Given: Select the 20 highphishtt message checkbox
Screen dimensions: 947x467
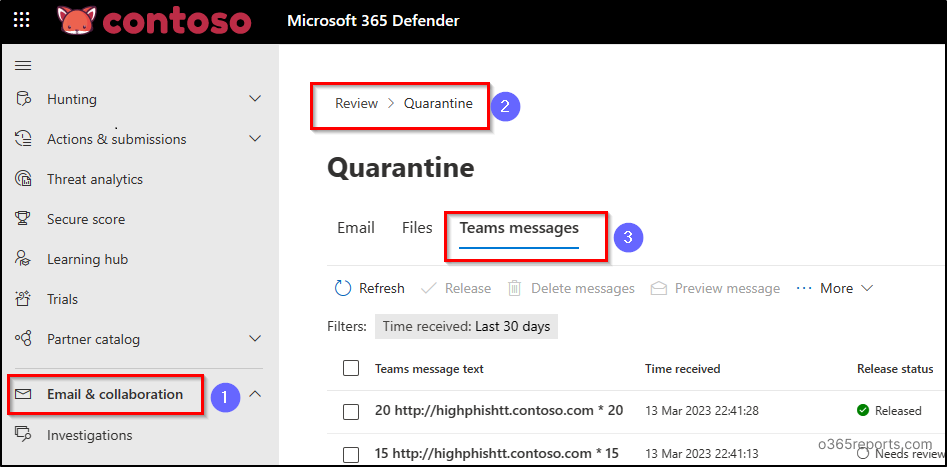Looking at the screenshot, I should (x=351, y=412).
